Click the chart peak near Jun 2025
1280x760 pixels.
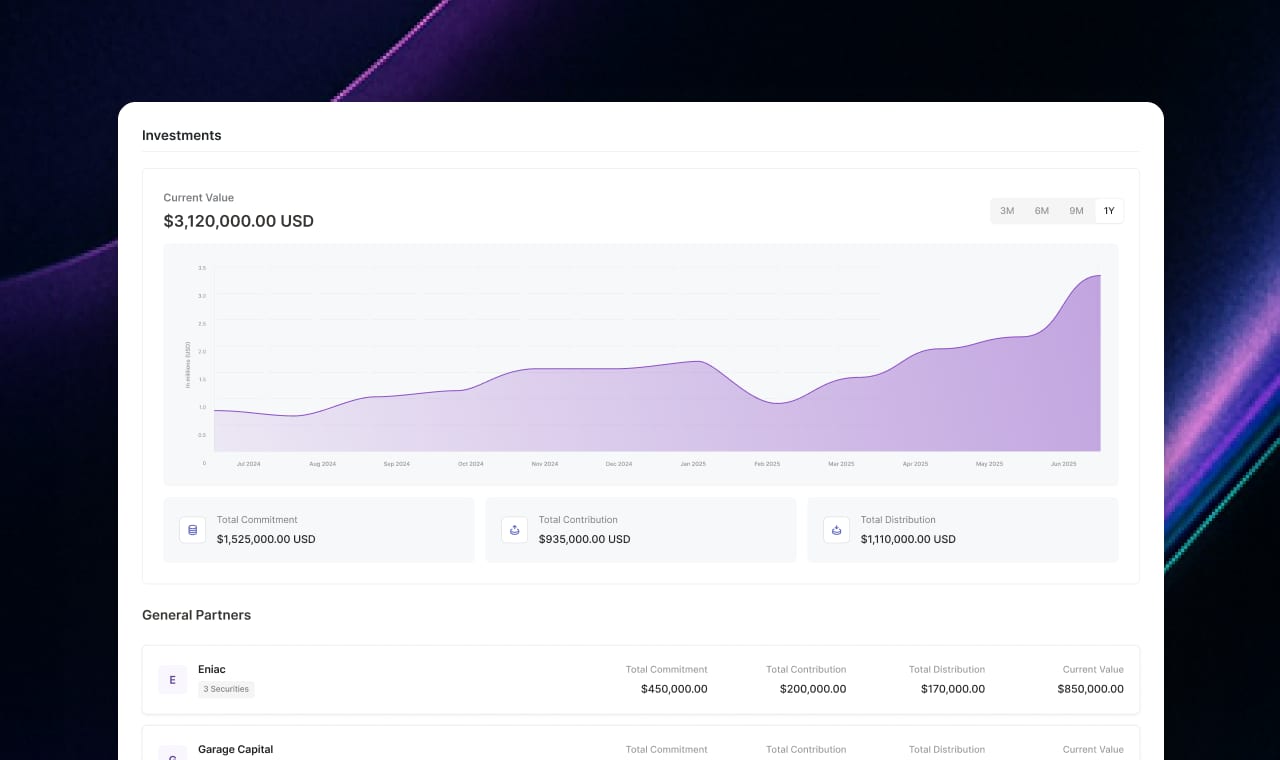click(1096, 276)
